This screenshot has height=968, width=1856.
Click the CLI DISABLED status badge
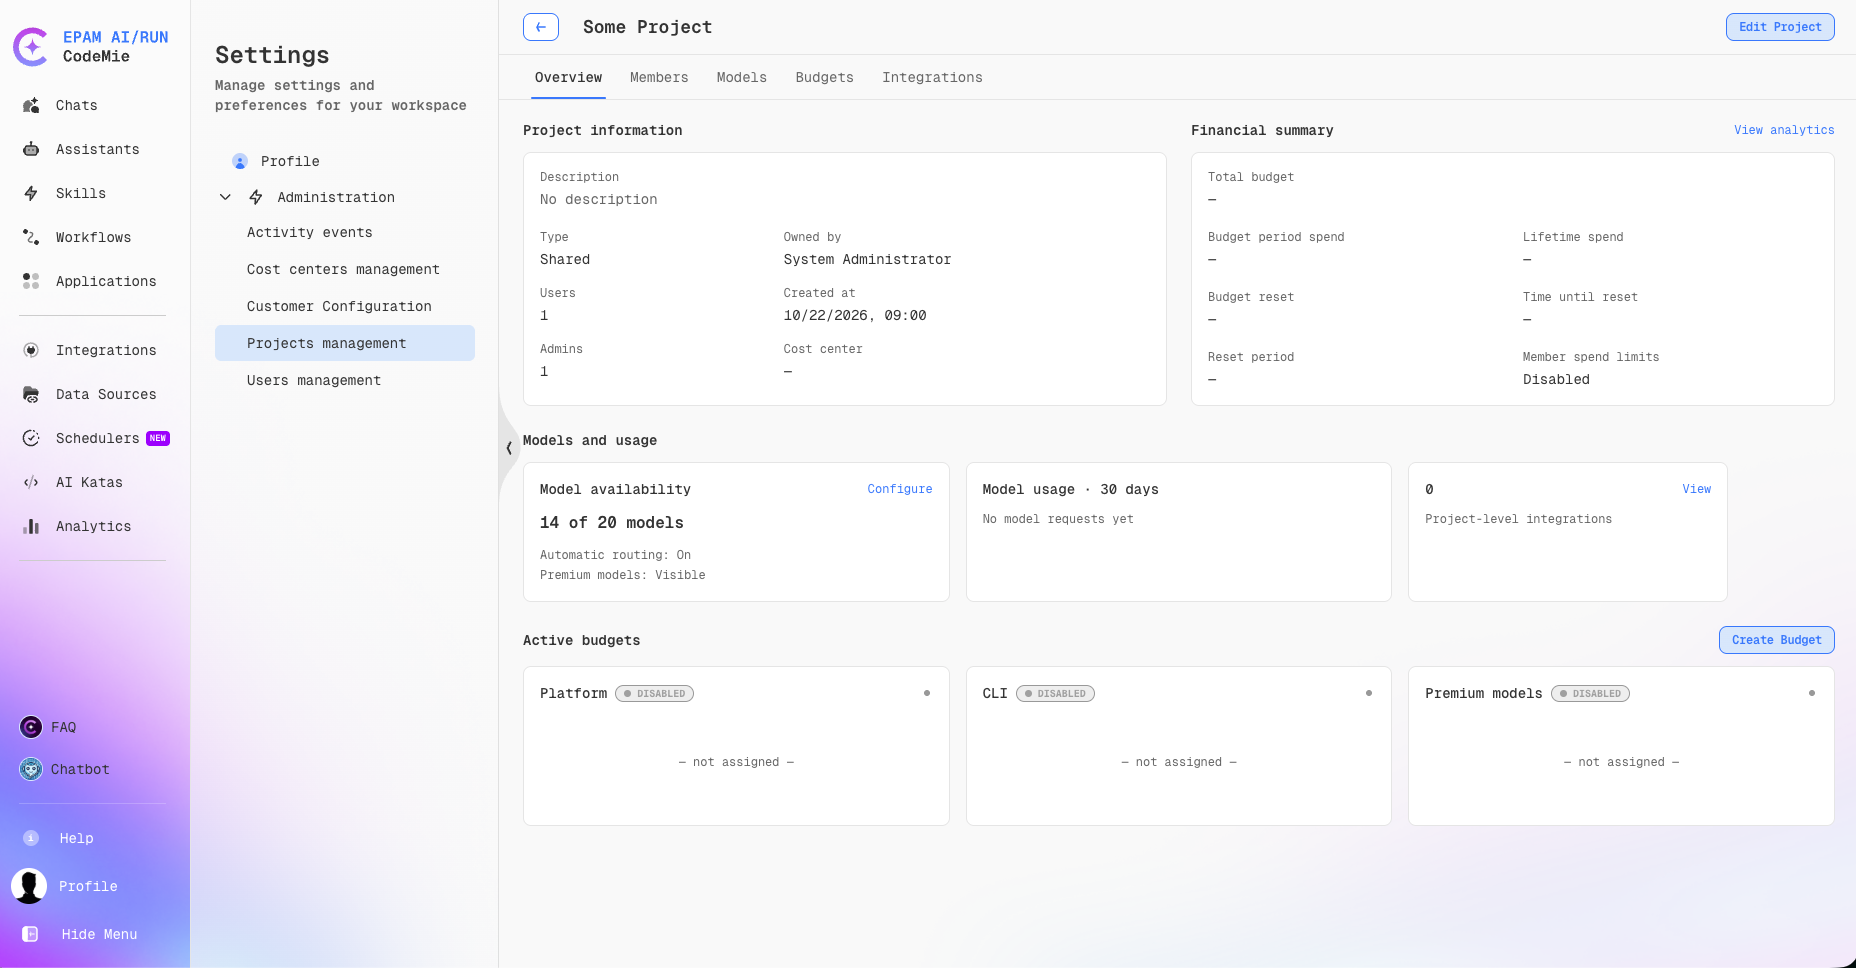click(1055, 693)
